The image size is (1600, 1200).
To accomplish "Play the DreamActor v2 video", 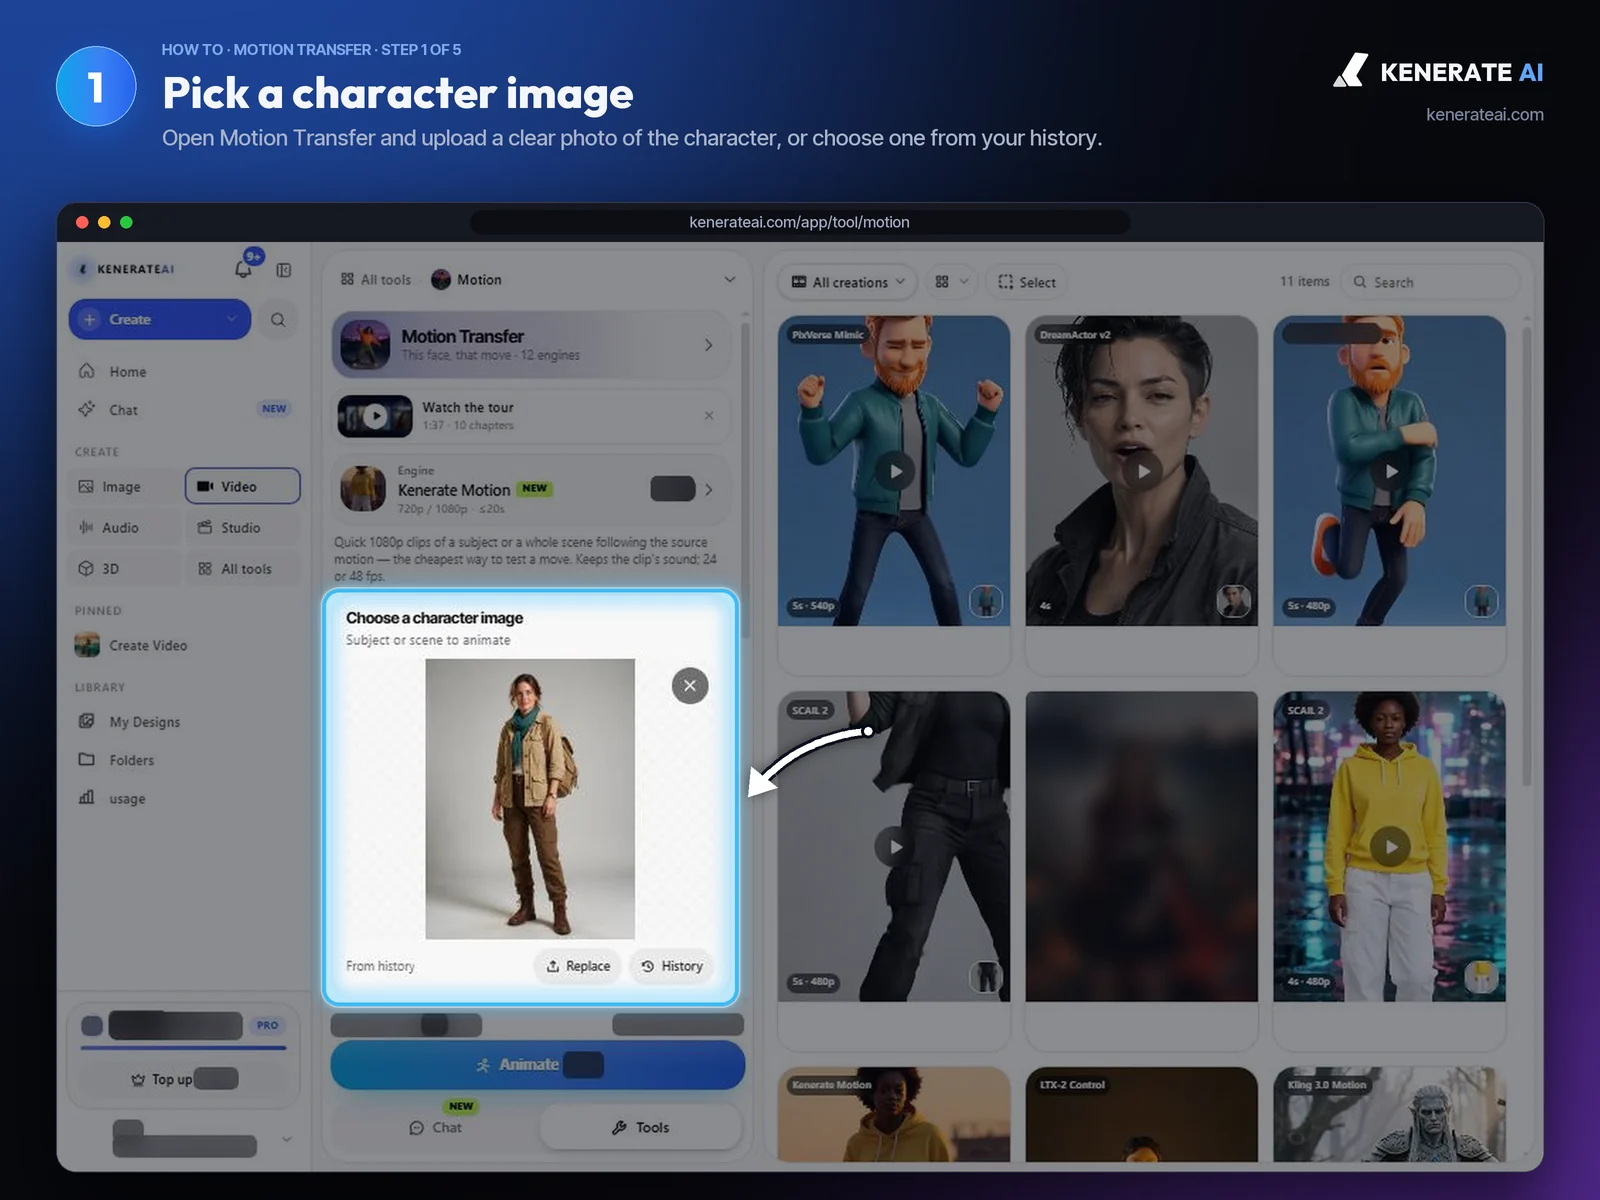I will (x=1142, y=471).
